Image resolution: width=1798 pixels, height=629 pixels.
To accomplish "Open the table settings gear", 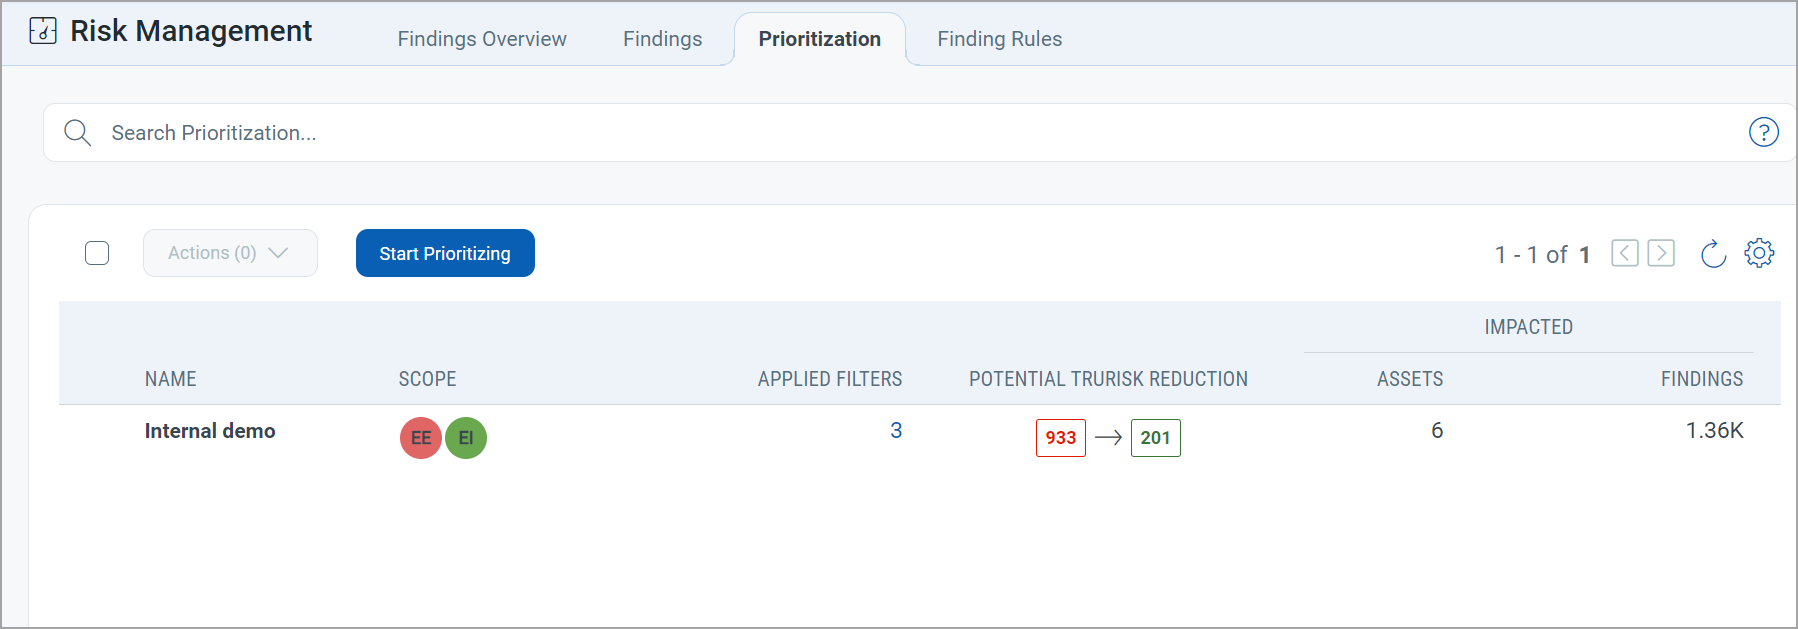I will [x=1759, y=253].
